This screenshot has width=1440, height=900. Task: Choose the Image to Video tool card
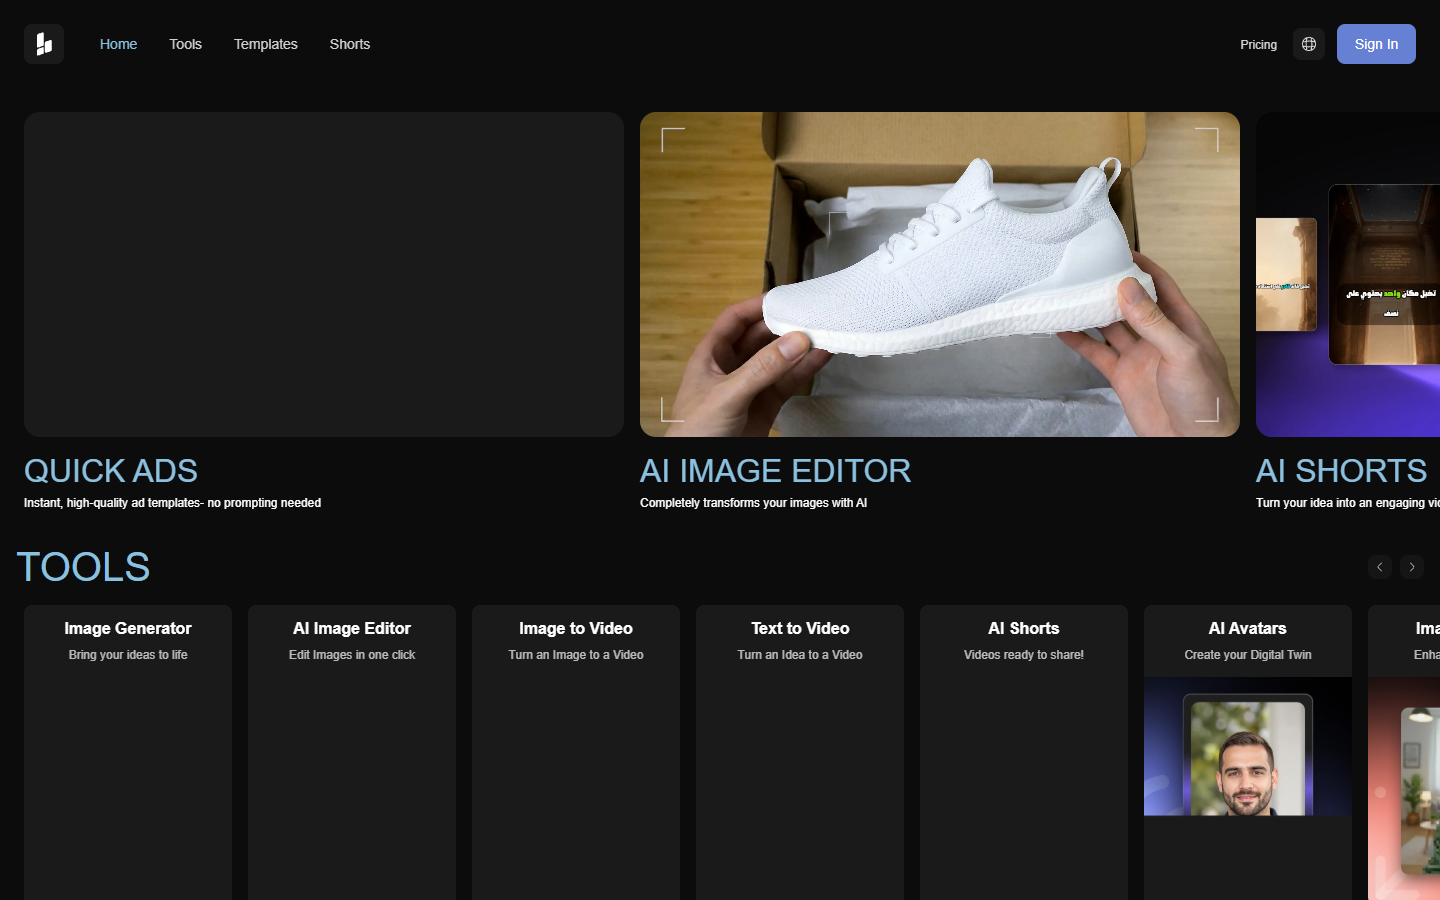point(576,752)
